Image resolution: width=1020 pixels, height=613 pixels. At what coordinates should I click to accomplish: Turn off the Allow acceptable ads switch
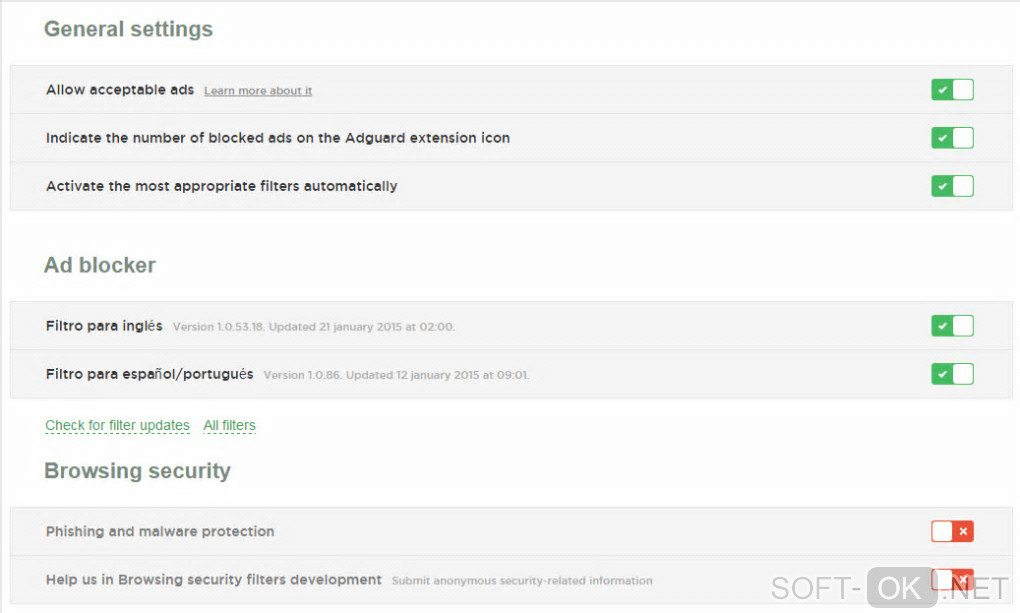(952, 90)
